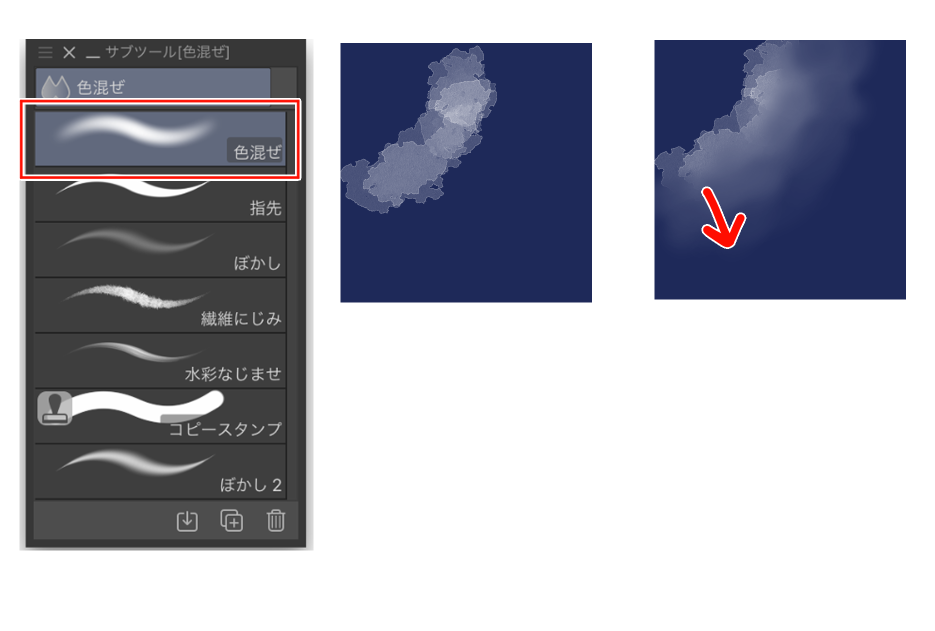Select the ぼかし 2 sub tool
The height and width of the screenshot is (631, 935).
click(160, 471)
